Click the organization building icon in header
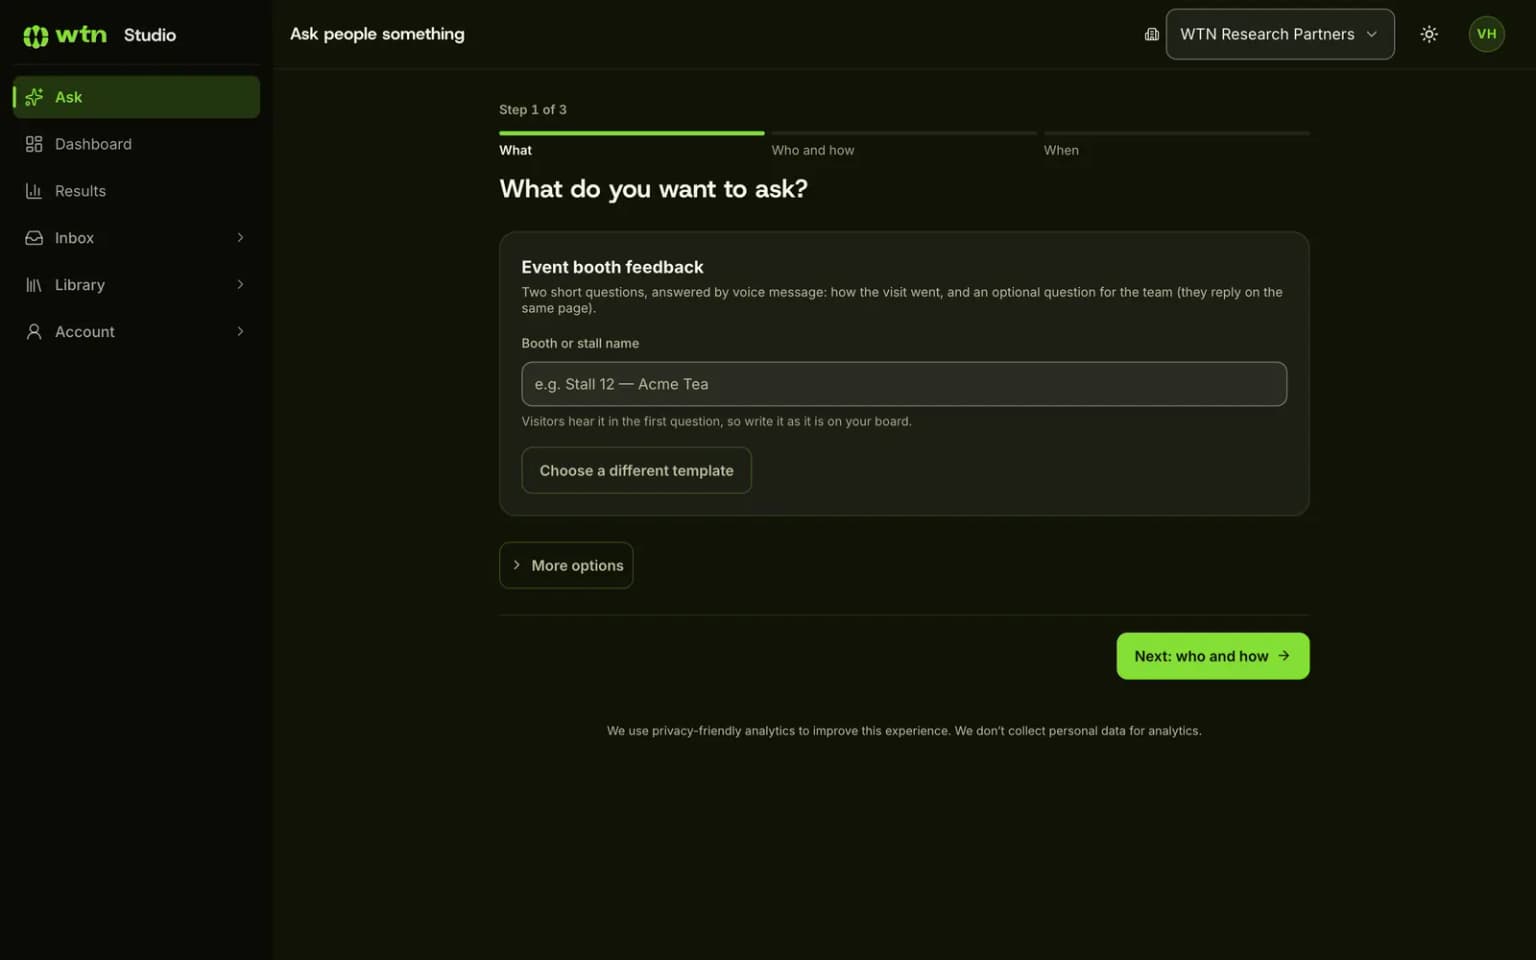Viewport: 1536px width, 960px height. click(1152, 34)
